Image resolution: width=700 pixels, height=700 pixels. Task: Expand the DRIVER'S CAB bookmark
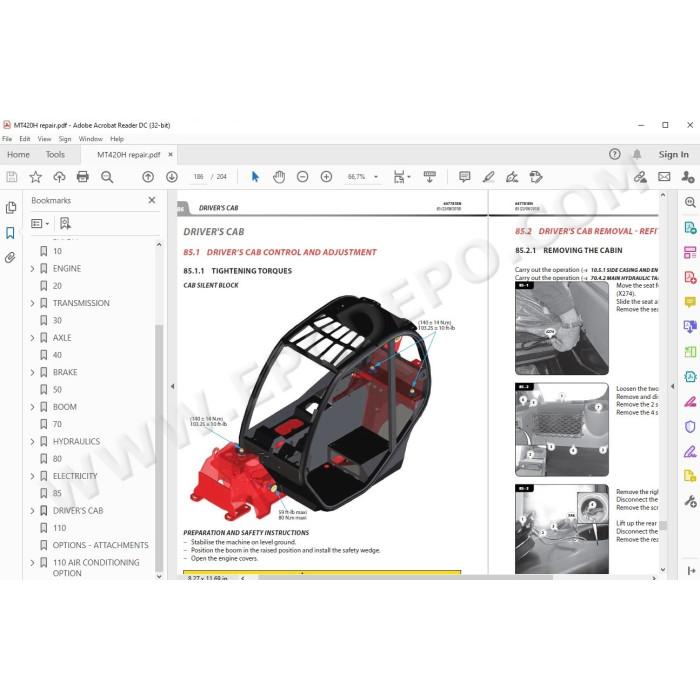pyautogui.click(x=32, y=511)
